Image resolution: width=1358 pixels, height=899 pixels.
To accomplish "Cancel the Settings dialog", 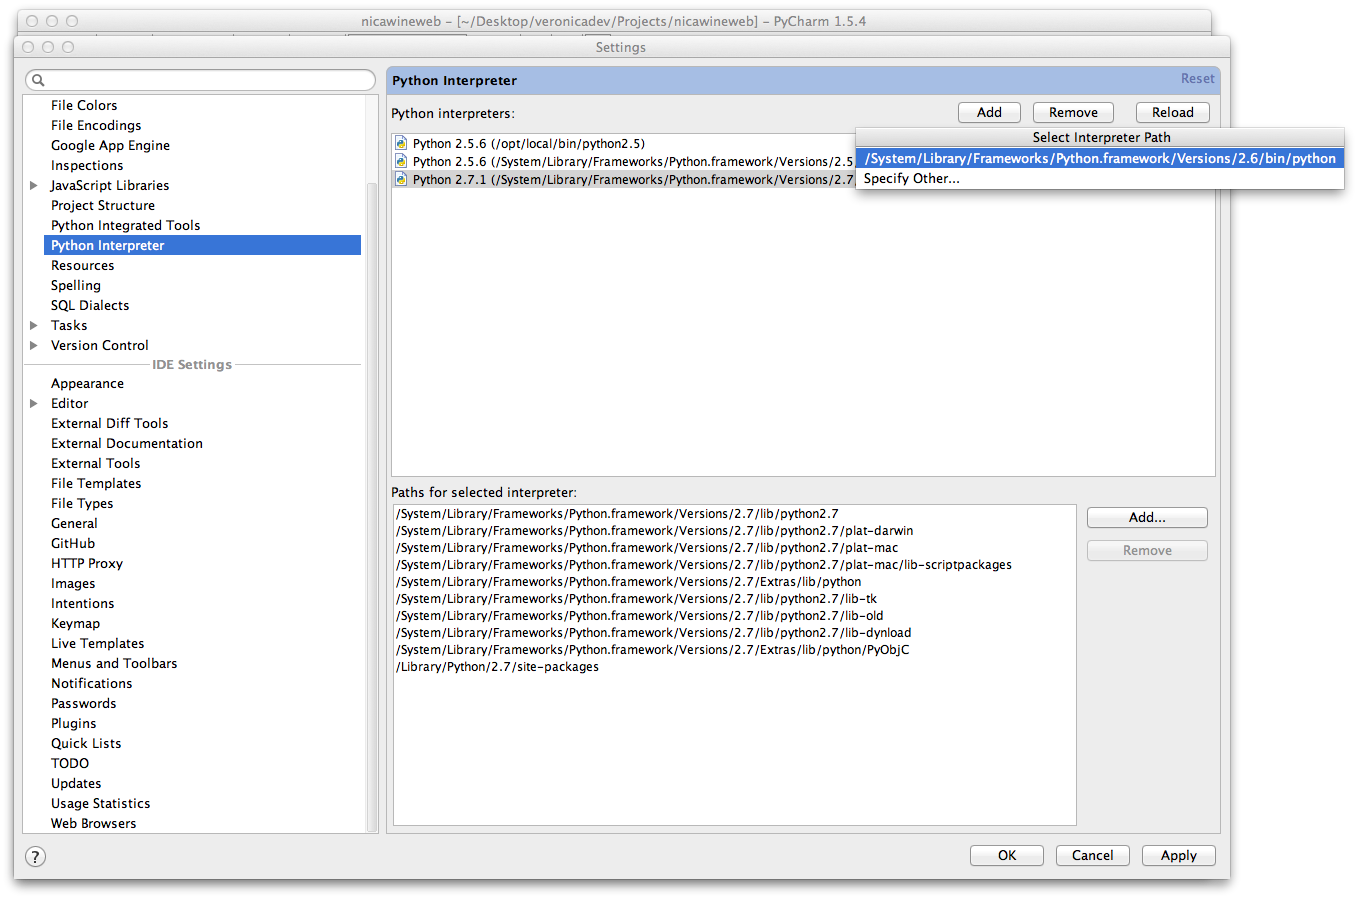I will click(1093, 856).
